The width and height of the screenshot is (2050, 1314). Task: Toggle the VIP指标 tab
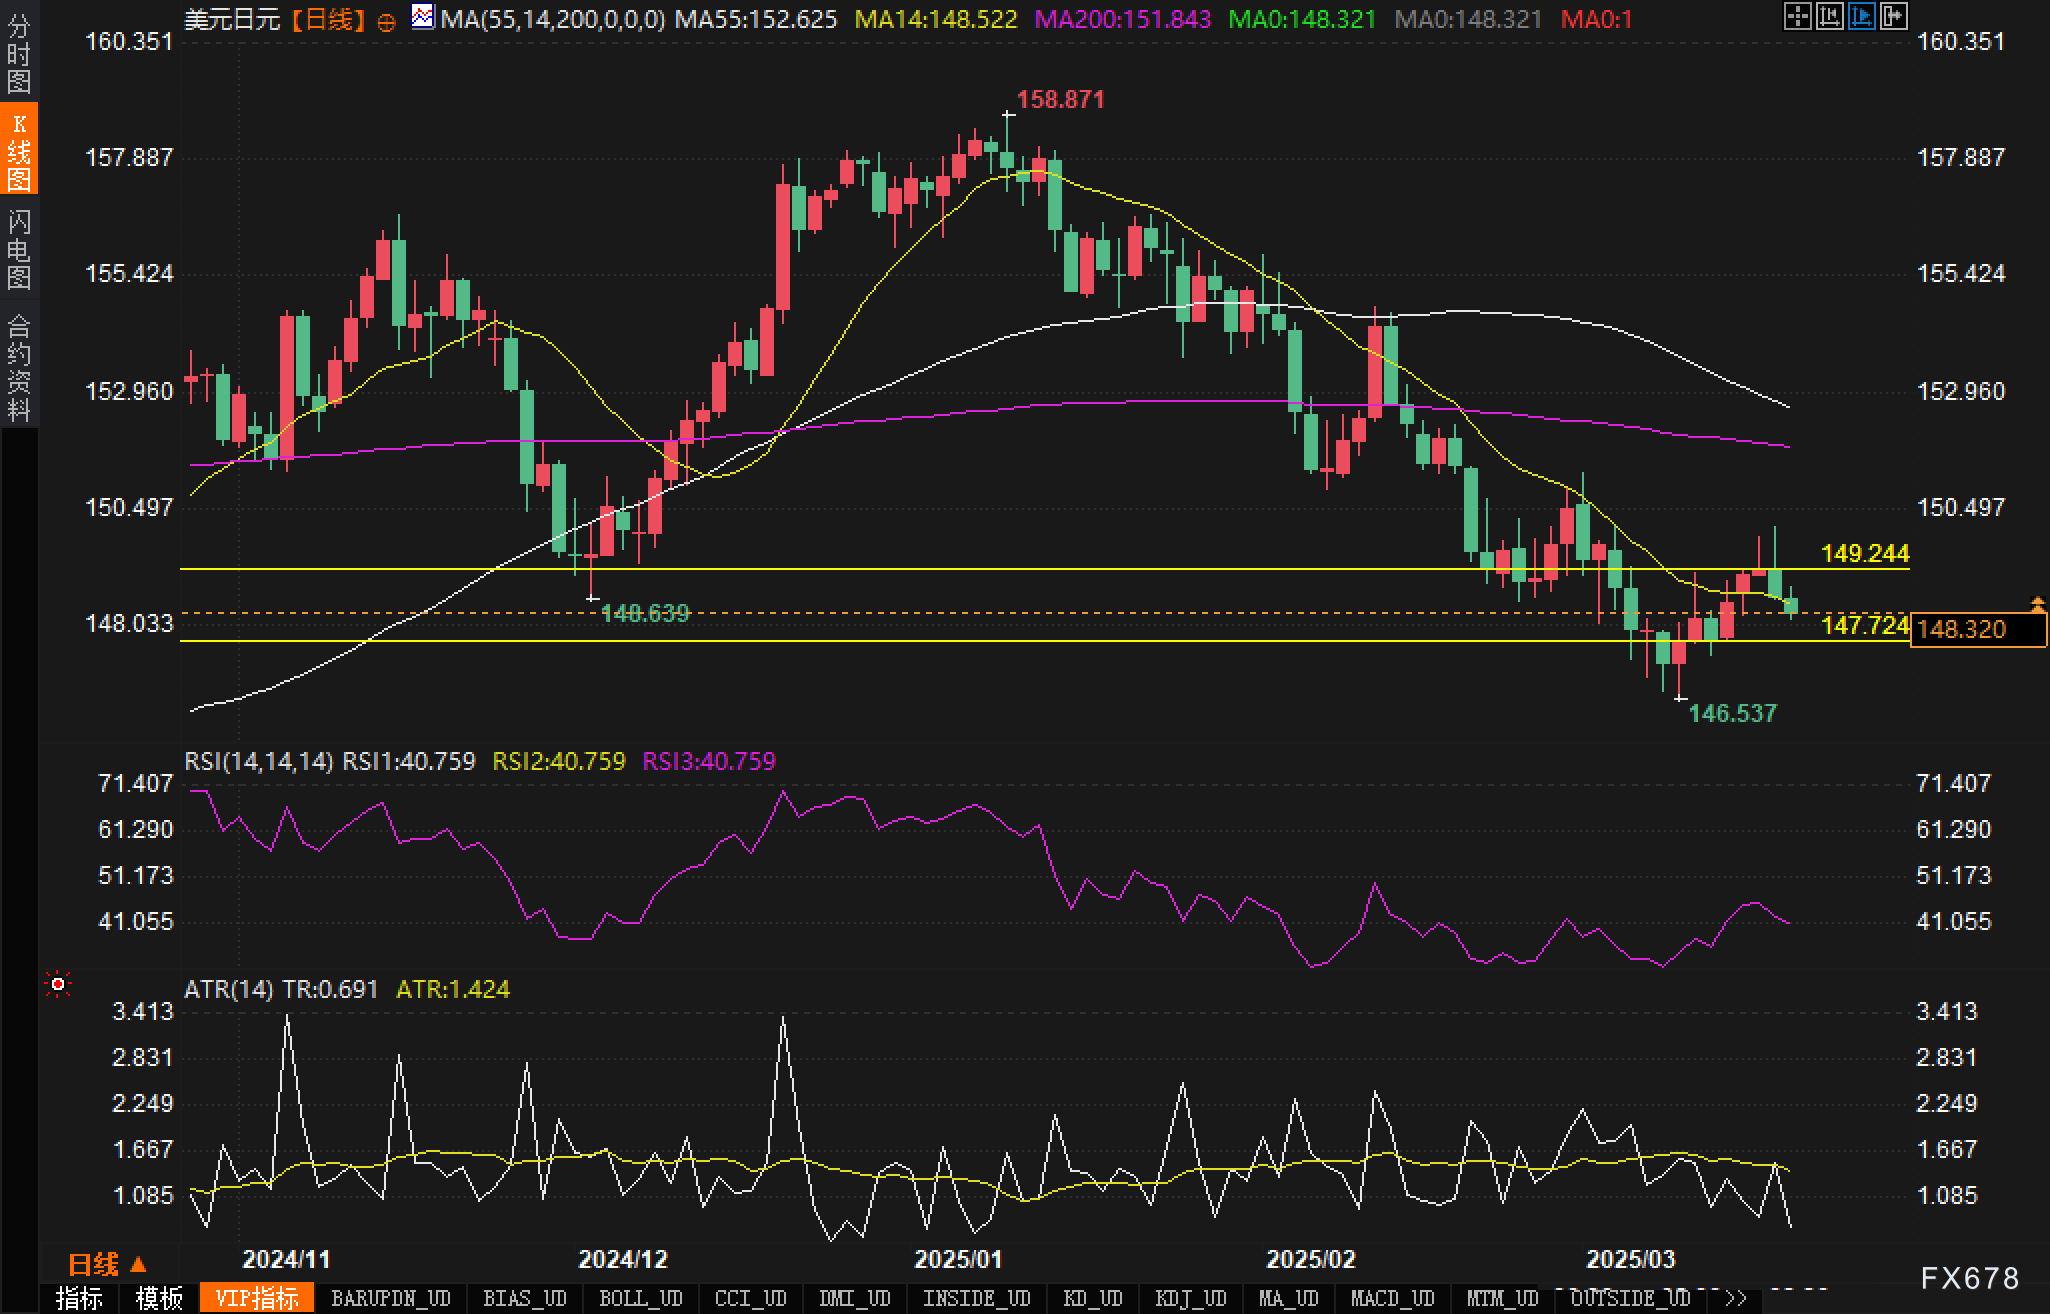point(257,1298)
